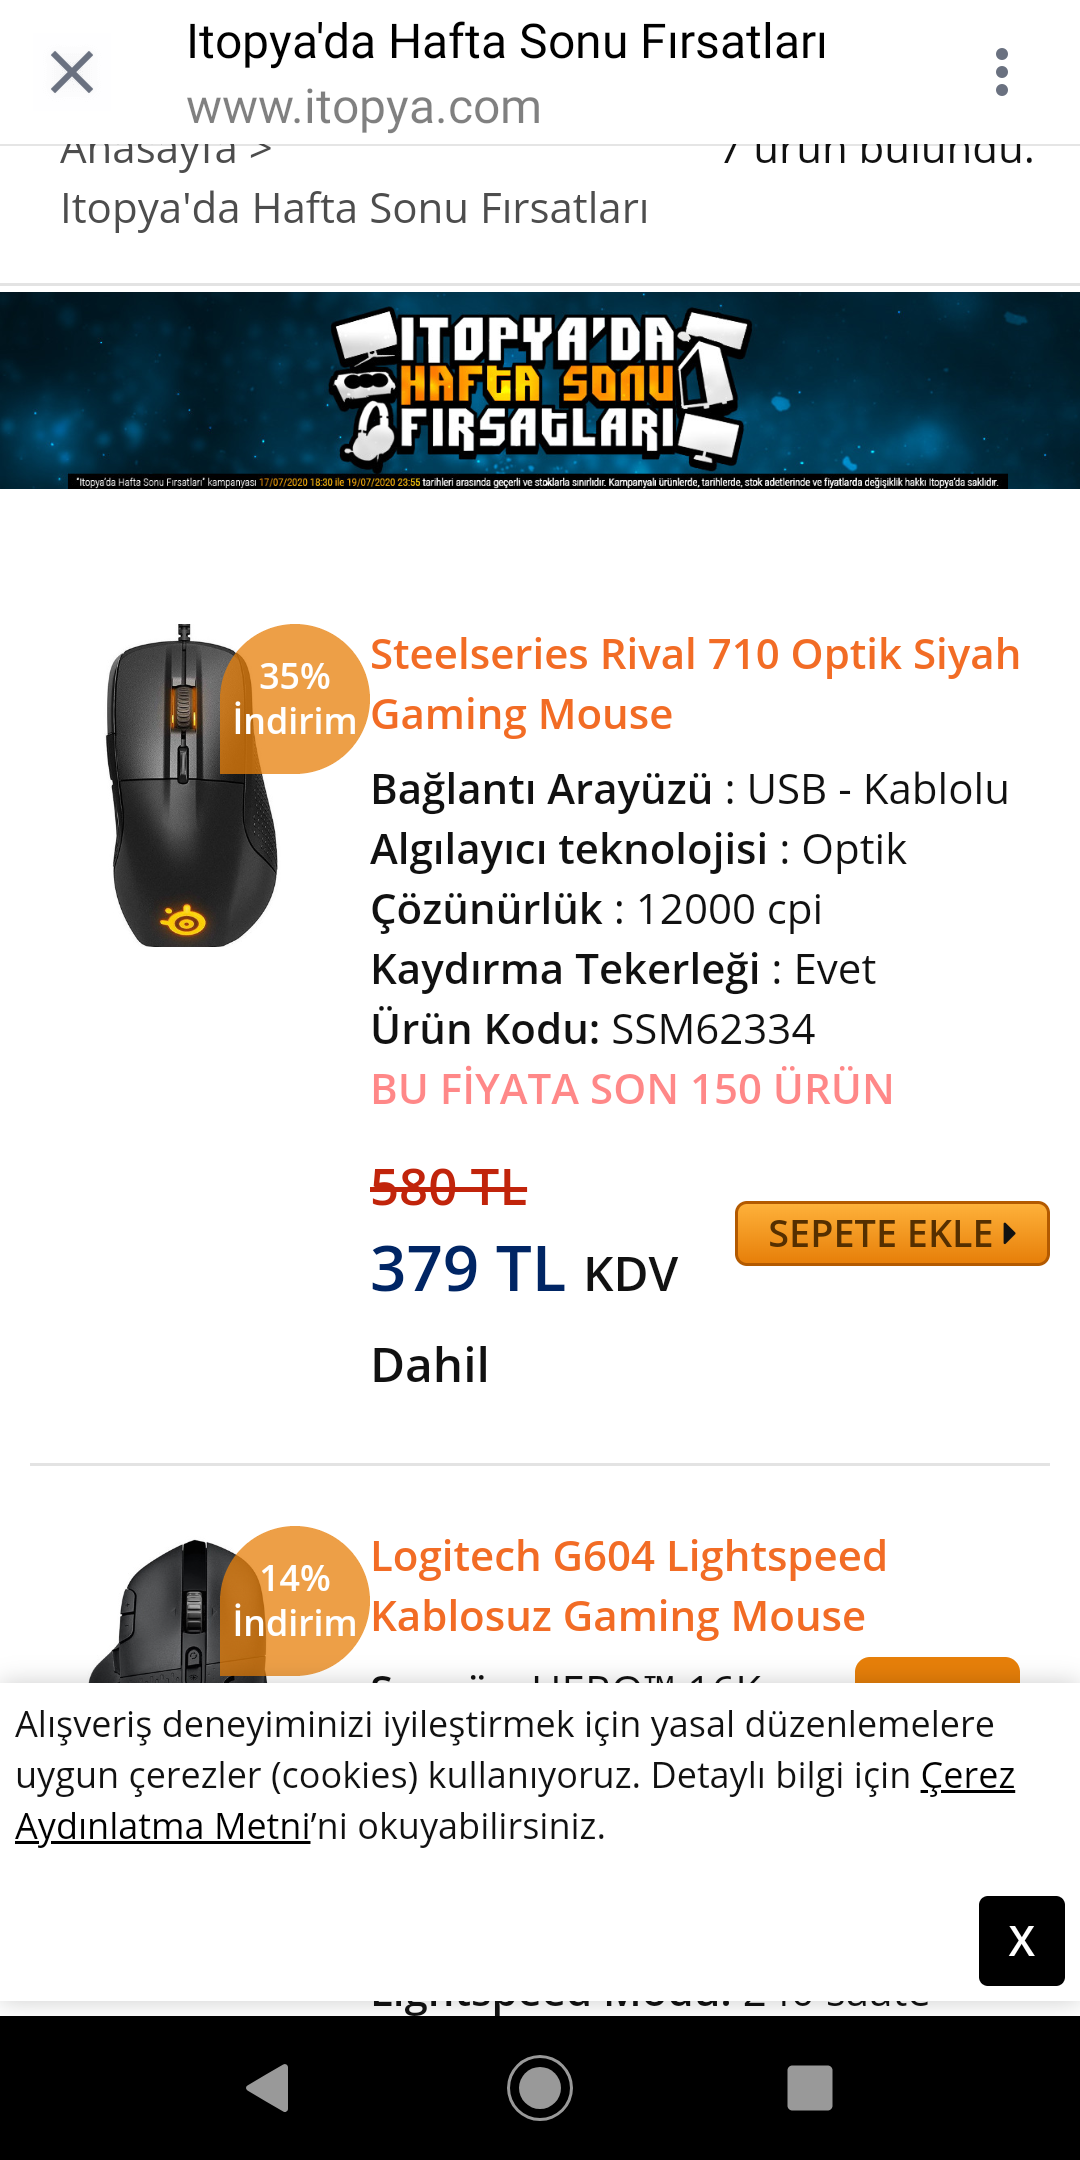Image resolution: width=1080 pixels, height=2160 pixels.
Task: Open Logitech G604 Lightspeed product link
Action: 628,1586
